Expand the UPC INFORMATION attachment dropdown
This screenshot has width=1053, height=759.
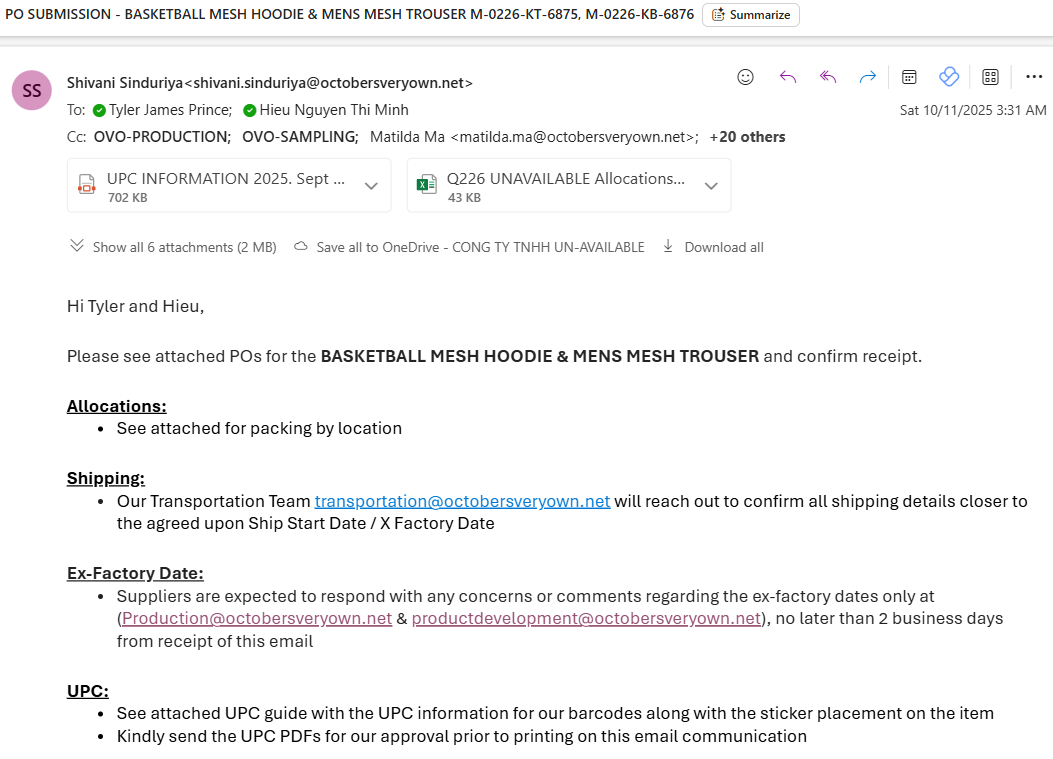coord(371,186)
